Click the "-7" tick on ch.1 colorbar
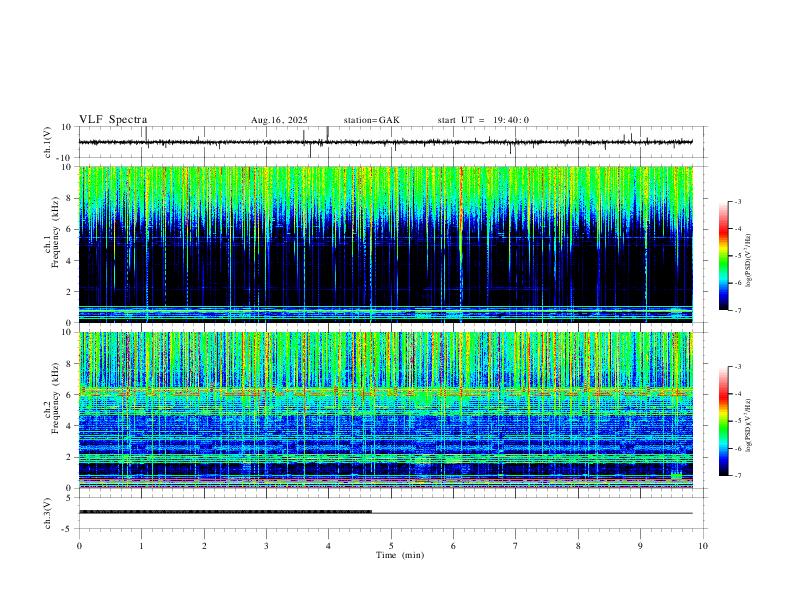This screenshot has width=792, height=612. [x=737, y=310]
